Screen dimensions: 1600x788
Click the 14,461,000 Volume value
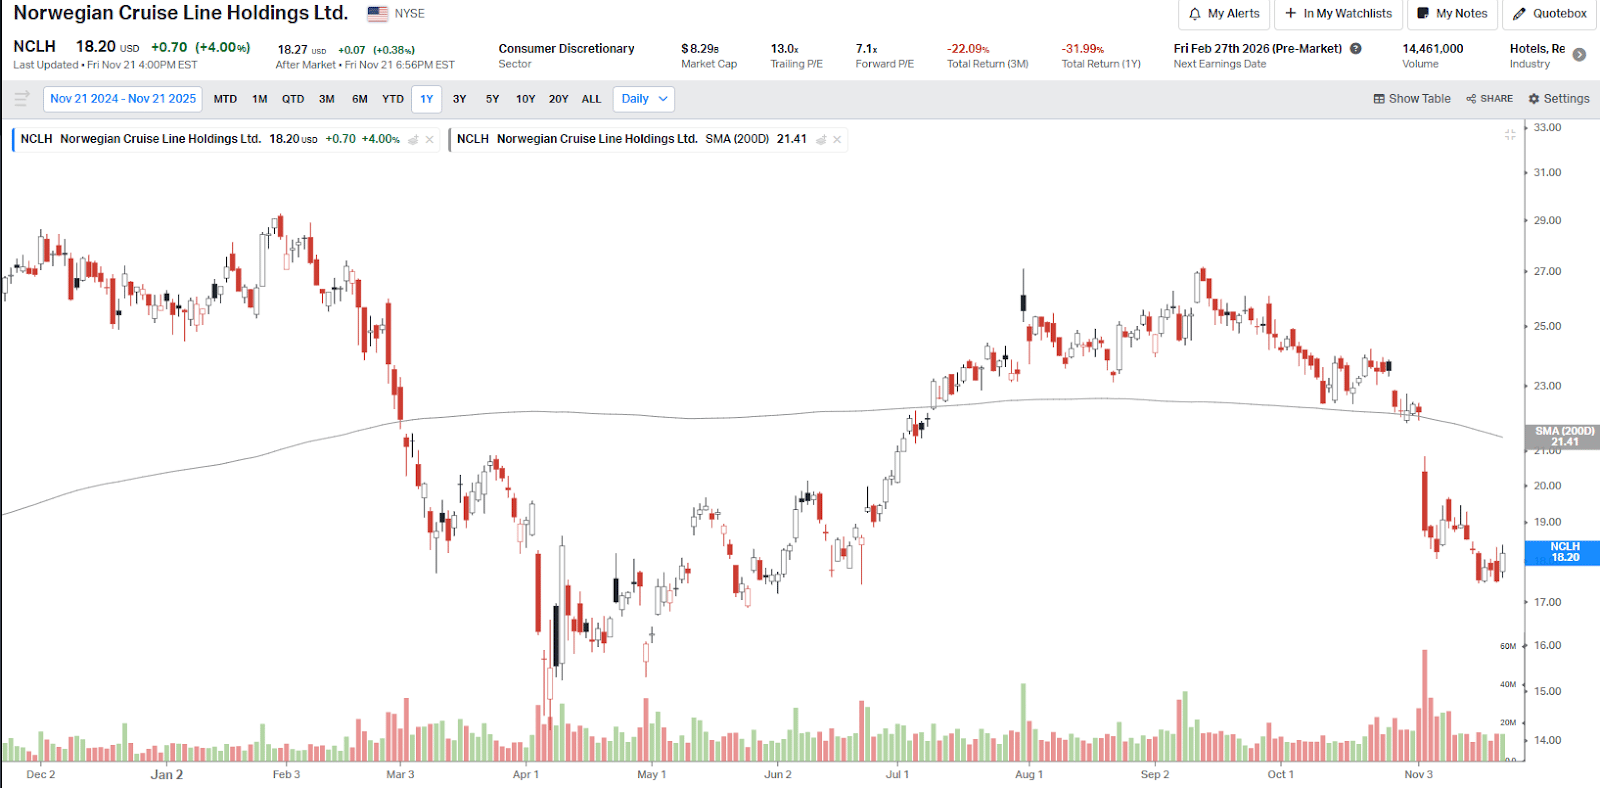(1433, 48)
